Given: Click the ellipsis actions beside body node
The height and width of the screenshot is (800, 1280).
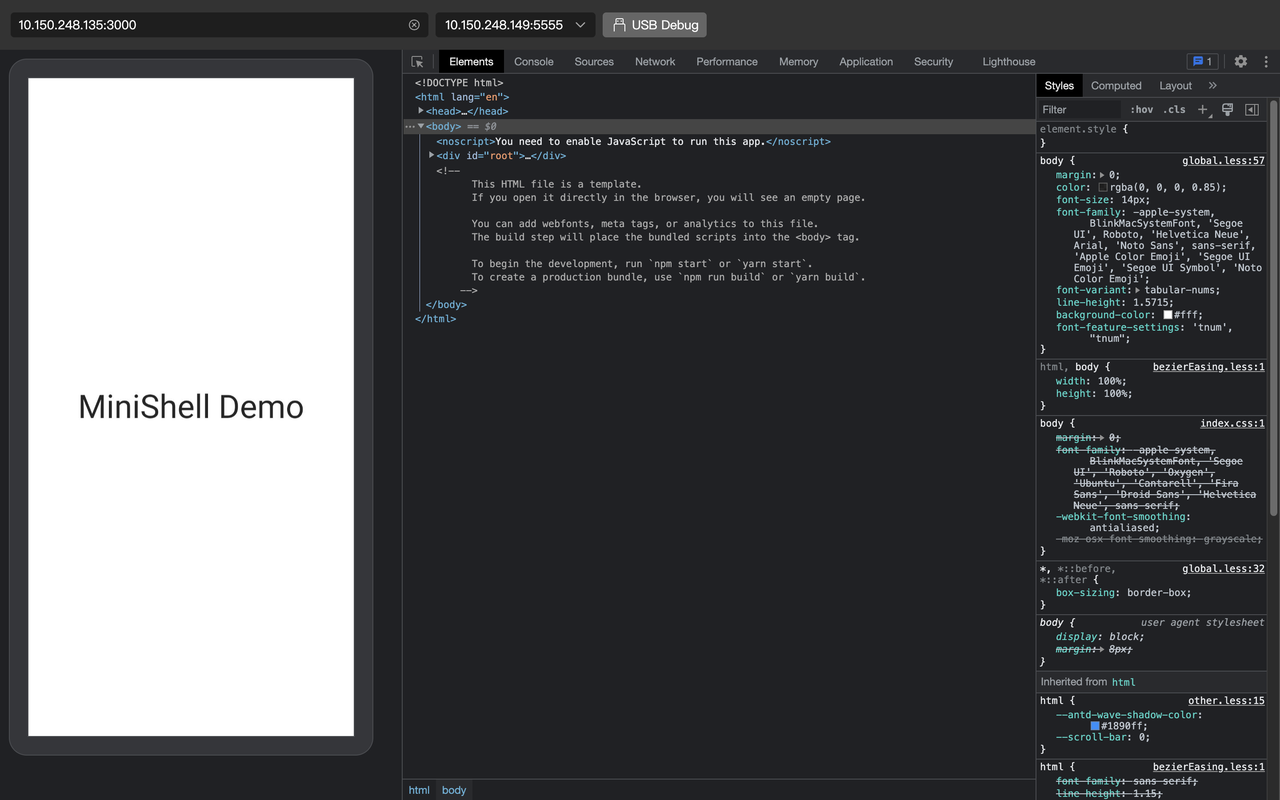Looking at the screenshot, I should point(409,127).
